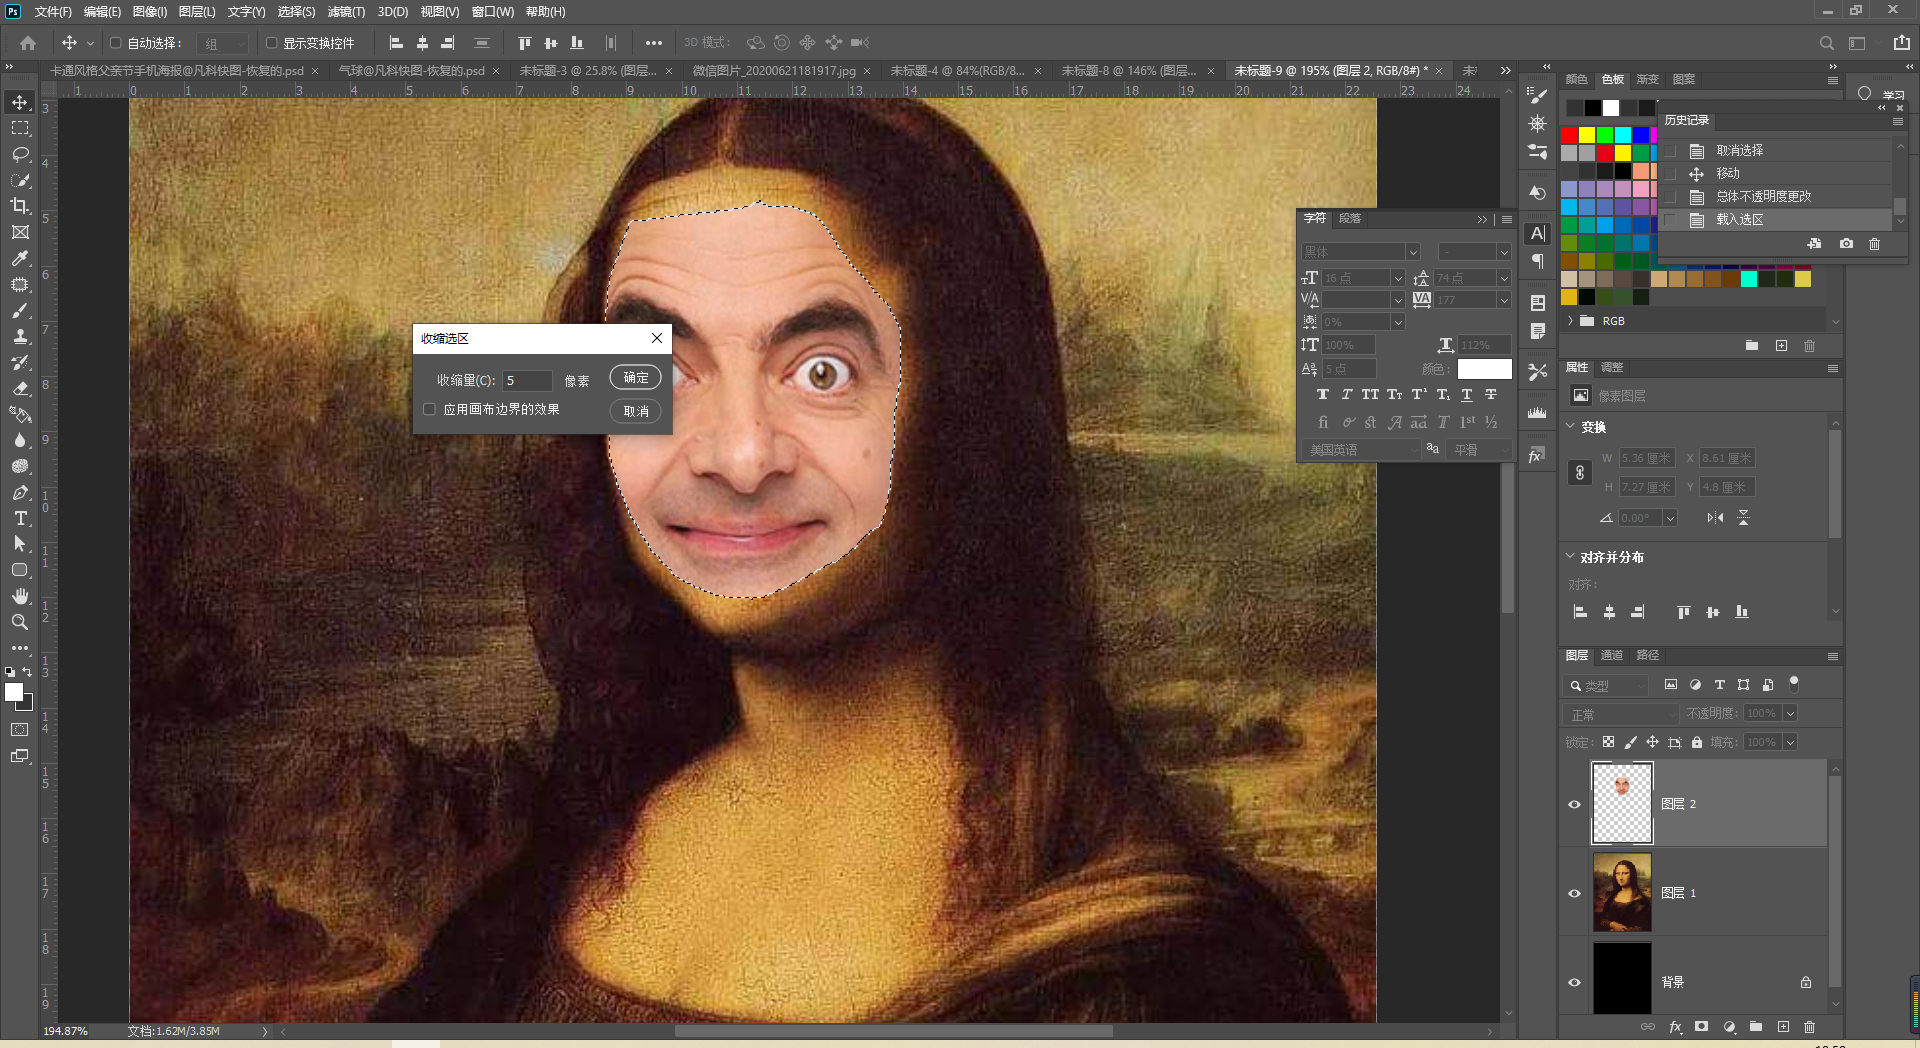Open layer style fx menu in Layers footer
1920x1048 pixels.
pos(1675,1027)
